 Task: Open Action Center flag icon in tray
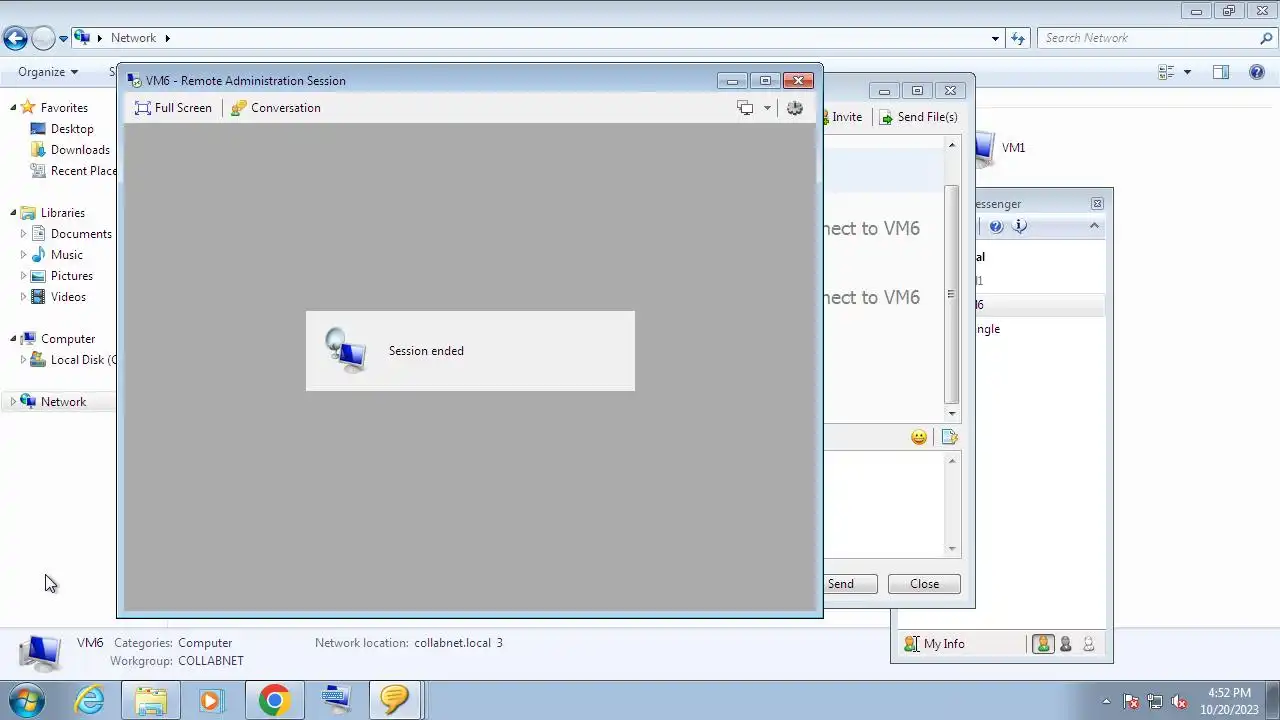tap(1131, 701)
